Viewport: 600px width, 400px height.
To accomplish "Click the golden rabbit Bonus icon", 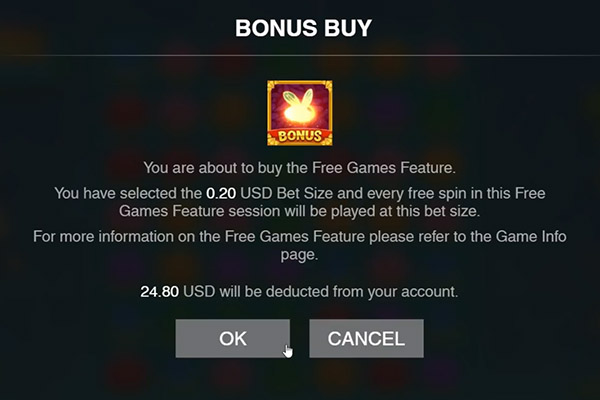I will (x=300, y=113).
